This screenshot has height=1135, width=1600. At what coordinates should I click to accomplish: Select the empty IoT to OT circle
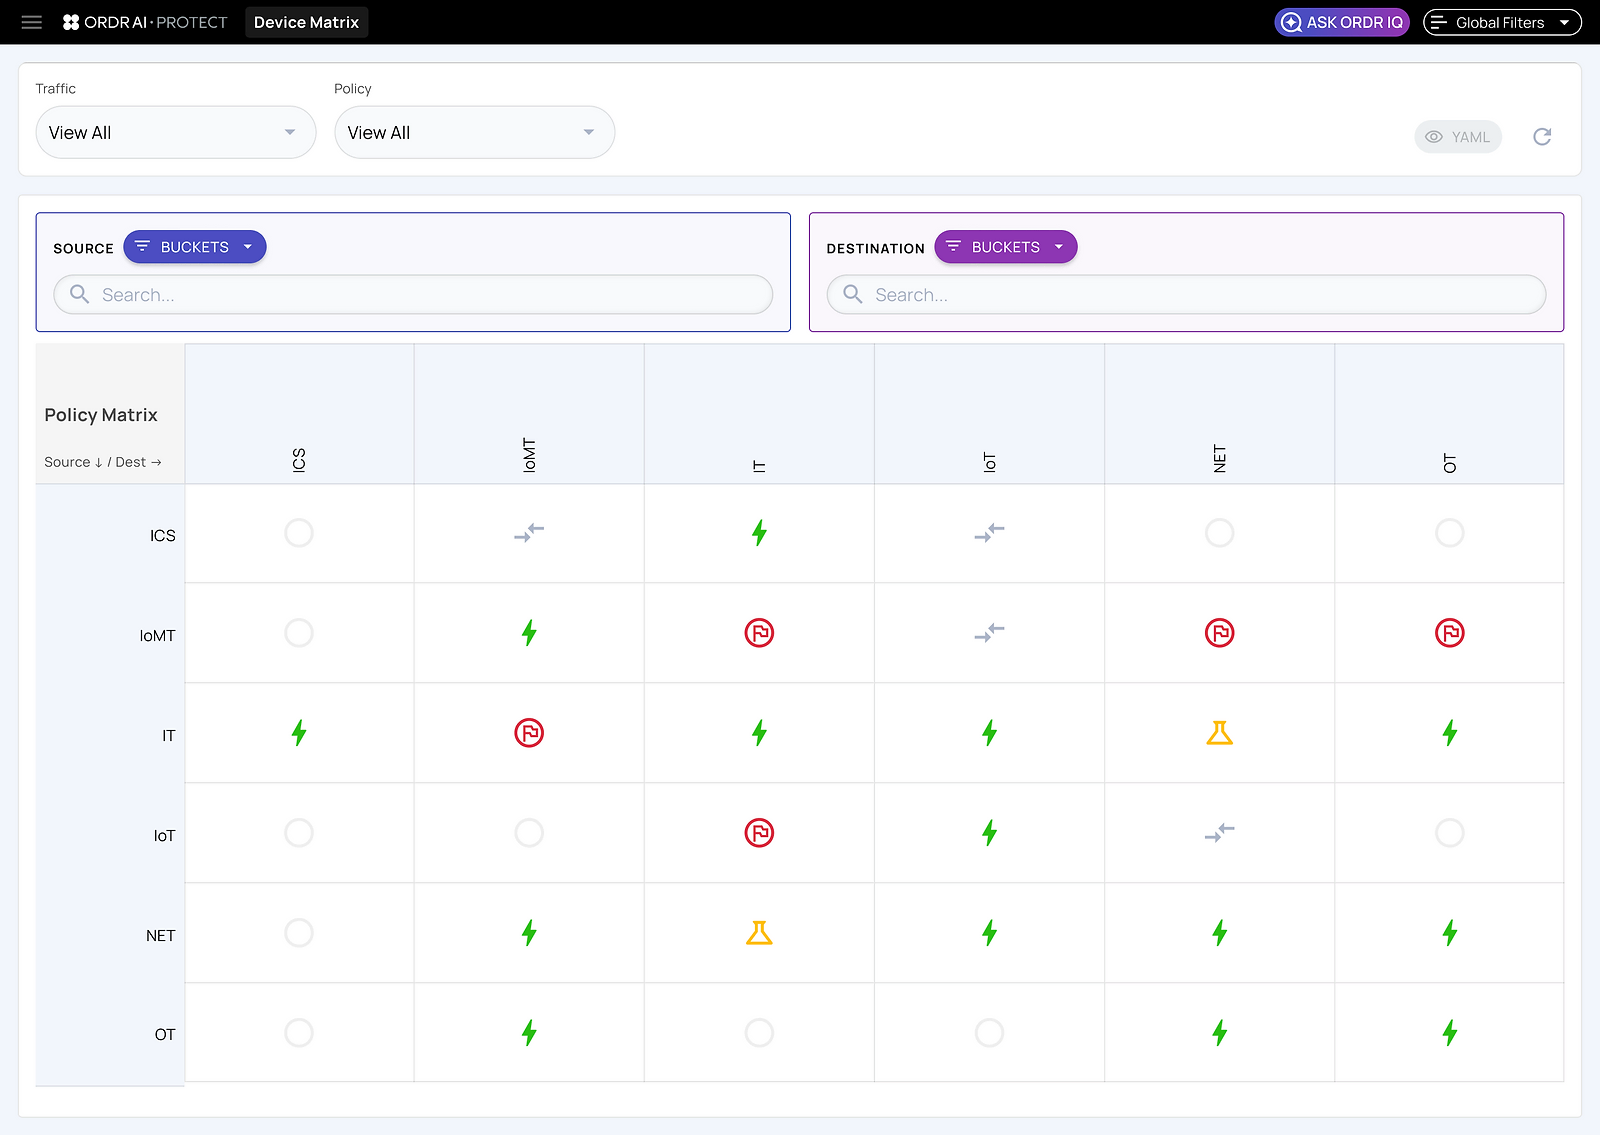pyautogui.click(x=1450, y=833)
